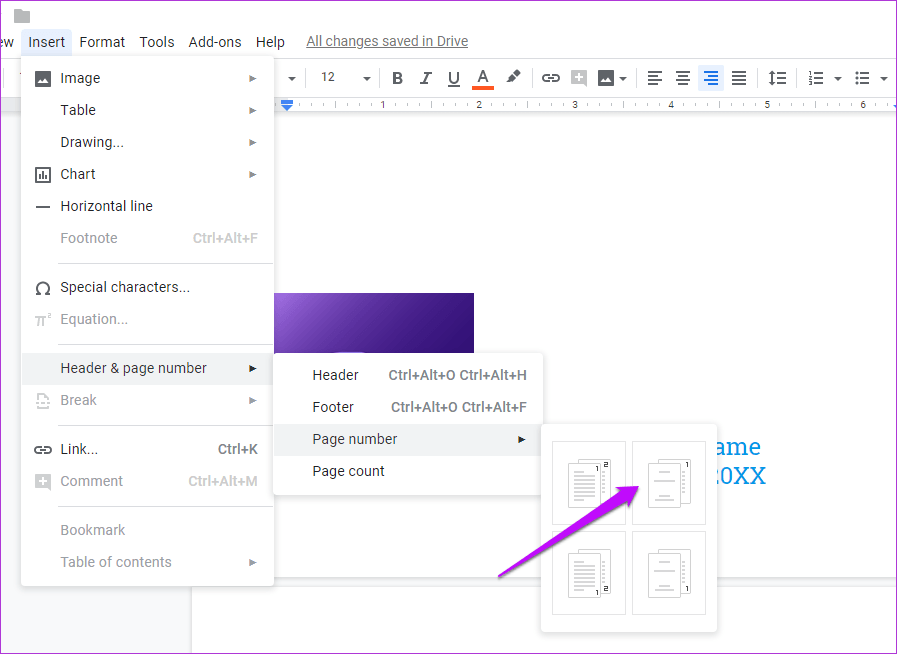
Task: Choose bottom-right page numbers on all pages
Action: click(x=589, y=573)
